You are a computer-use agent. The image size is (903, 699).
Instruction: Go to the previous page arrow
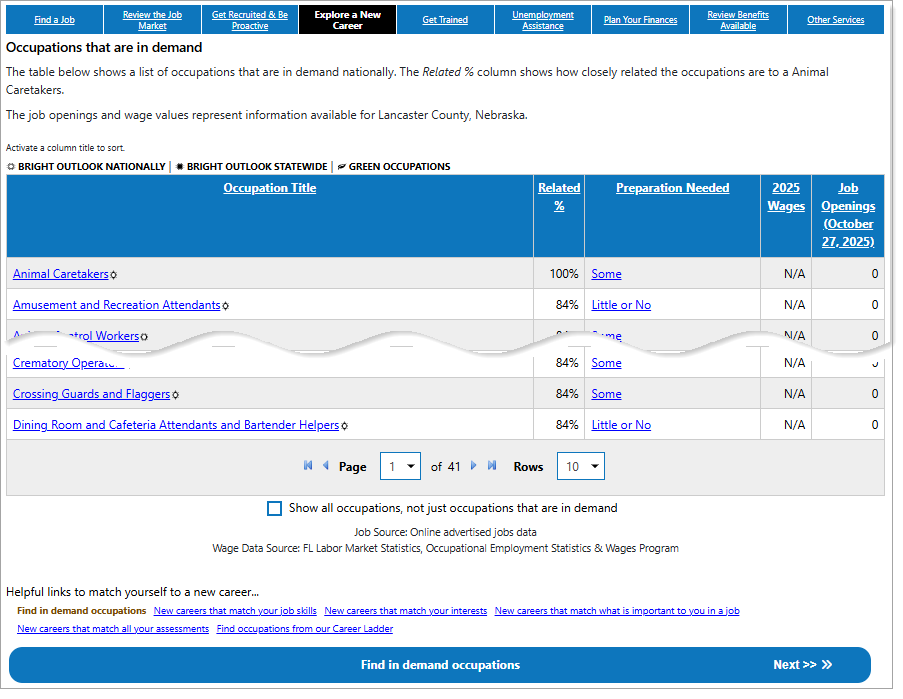tap(325, 466)
